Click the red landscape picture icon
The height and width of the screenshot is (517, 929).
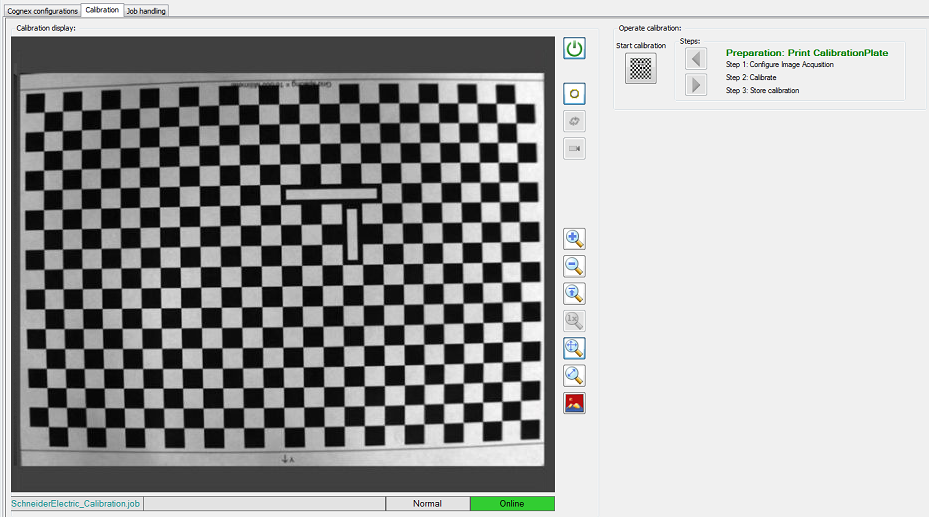click(574, 403)
